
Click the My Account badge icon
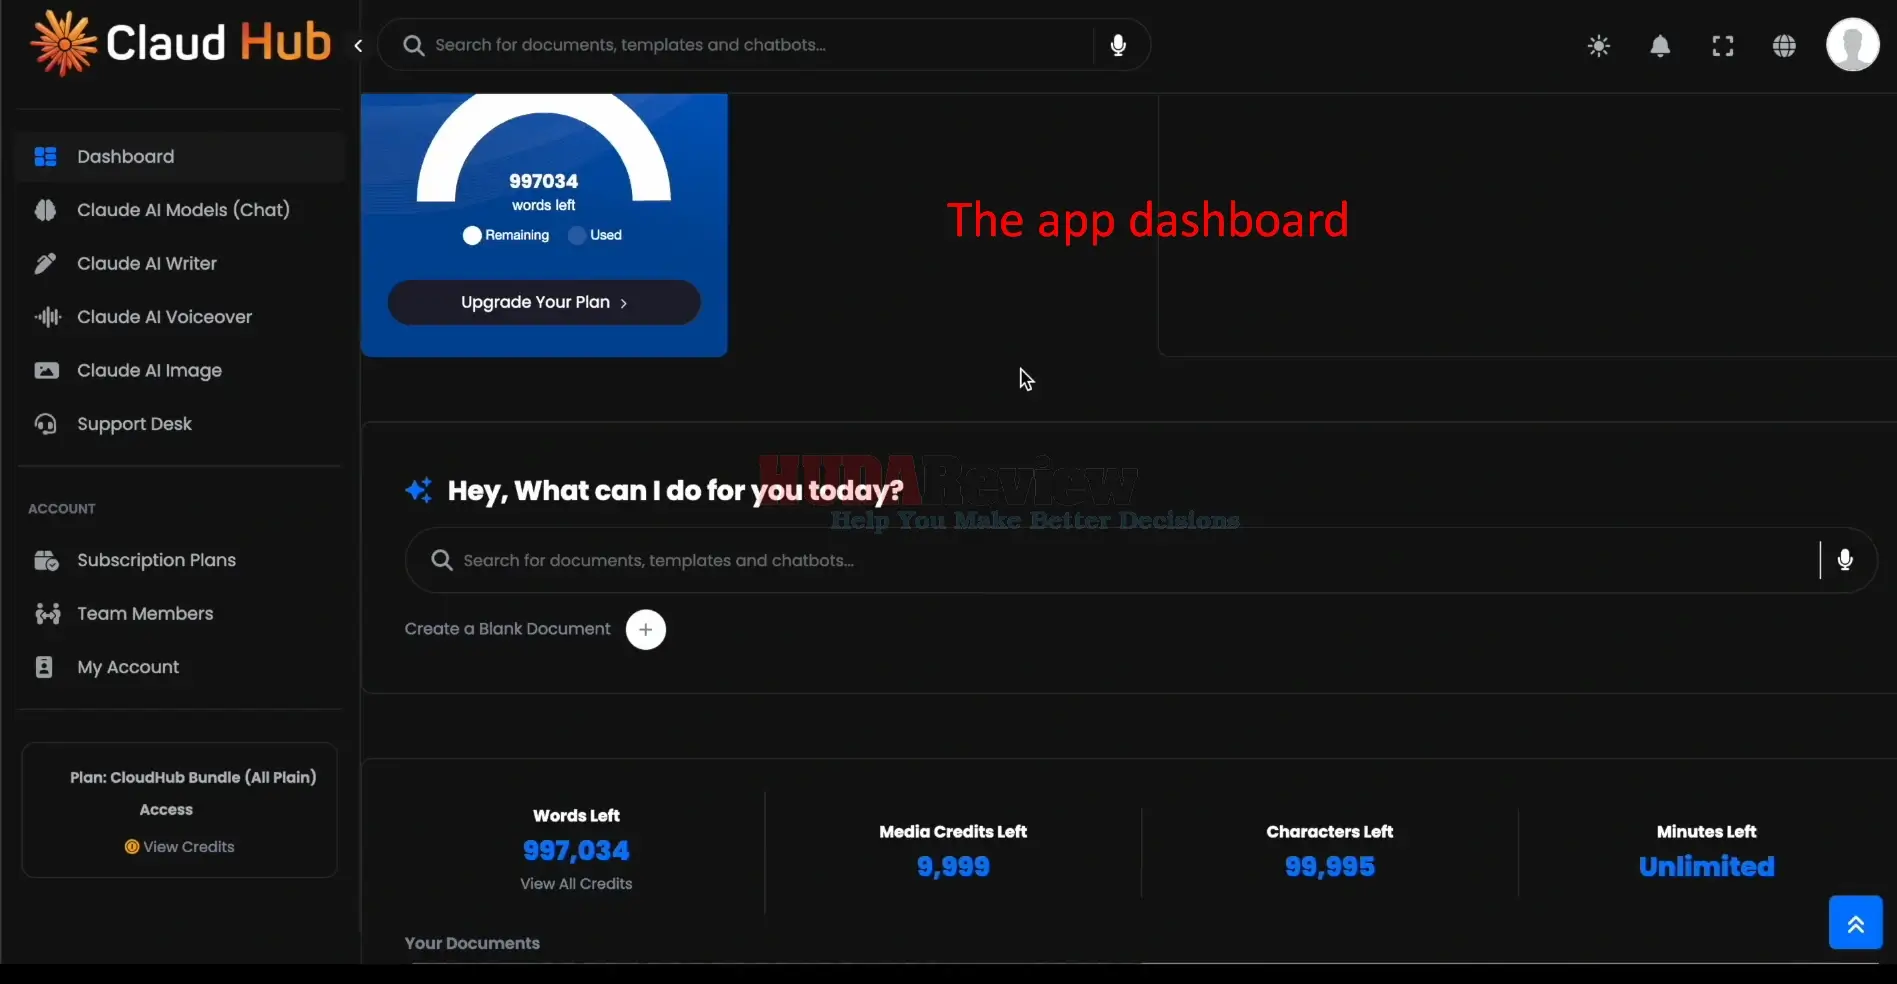coord(44,667)
